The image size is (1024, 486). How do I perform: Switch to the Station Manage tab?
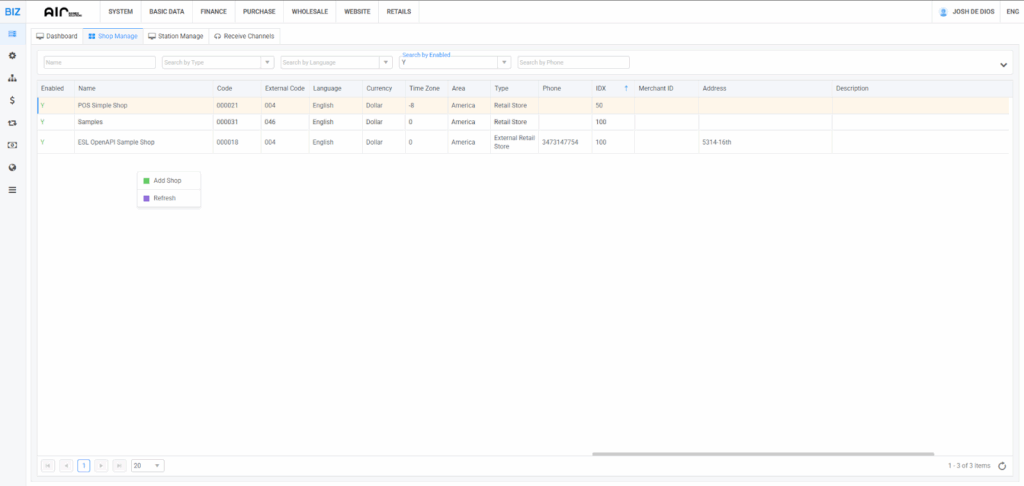tap(175, 36)
